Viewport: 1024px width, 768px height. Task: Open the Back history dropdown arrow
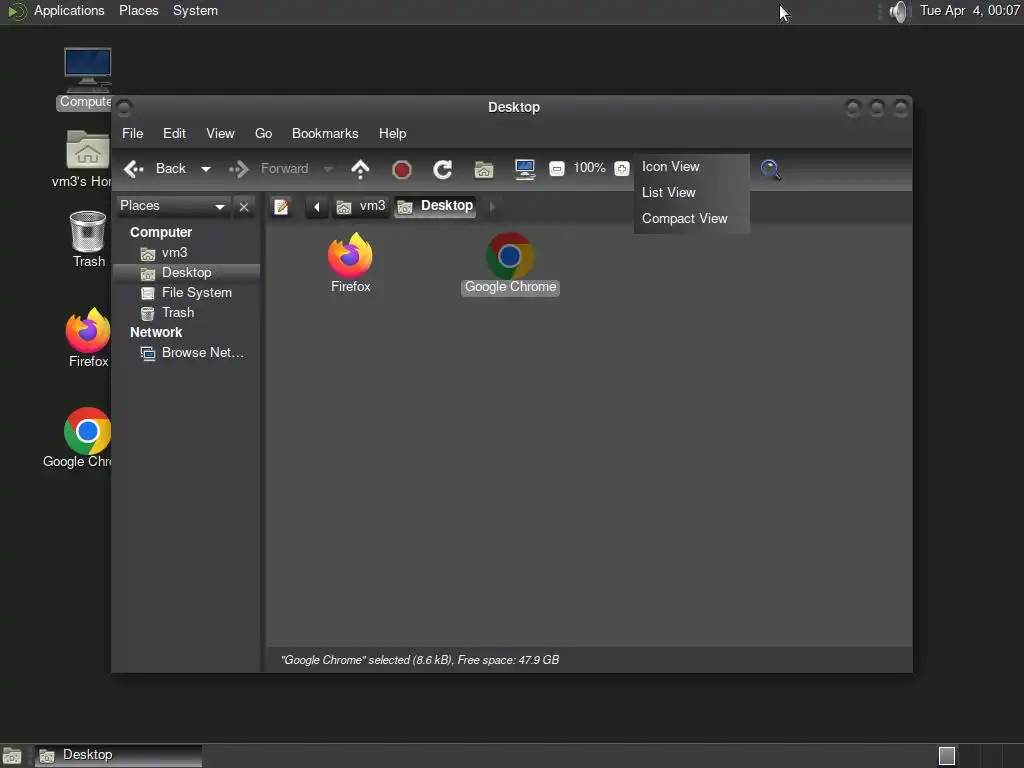coord(206,169)
